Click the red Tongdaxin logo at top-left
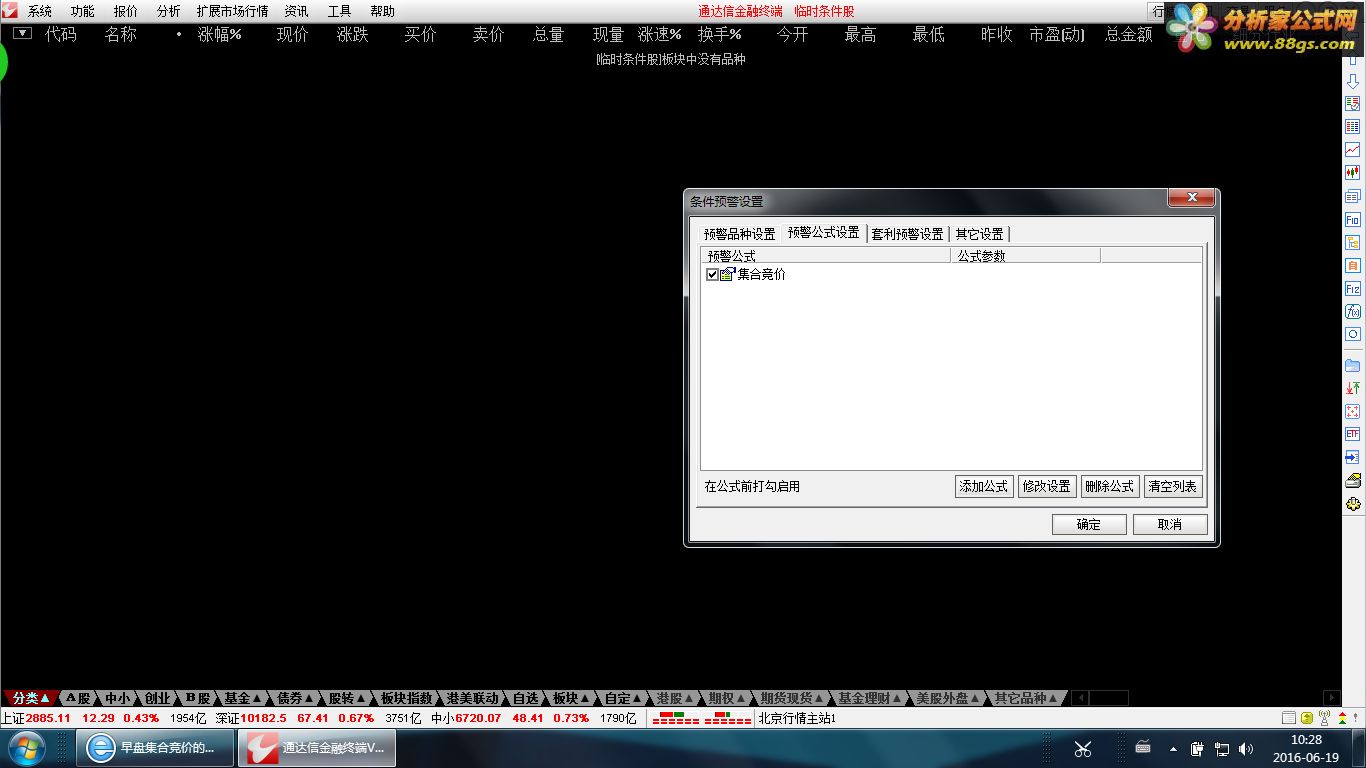Screen dimensions: 1366x768 click(10, 11)
